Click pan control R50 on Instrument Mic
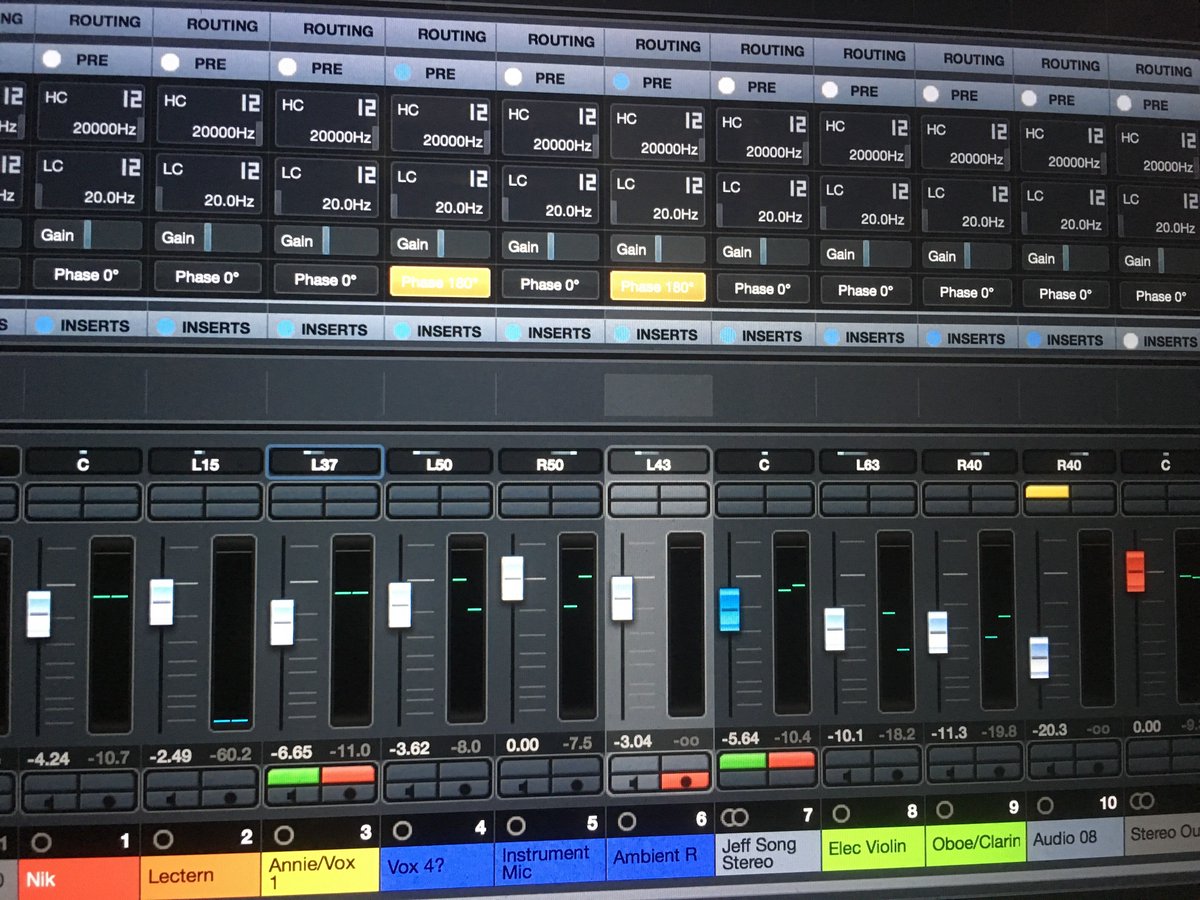 pos(549,463)
